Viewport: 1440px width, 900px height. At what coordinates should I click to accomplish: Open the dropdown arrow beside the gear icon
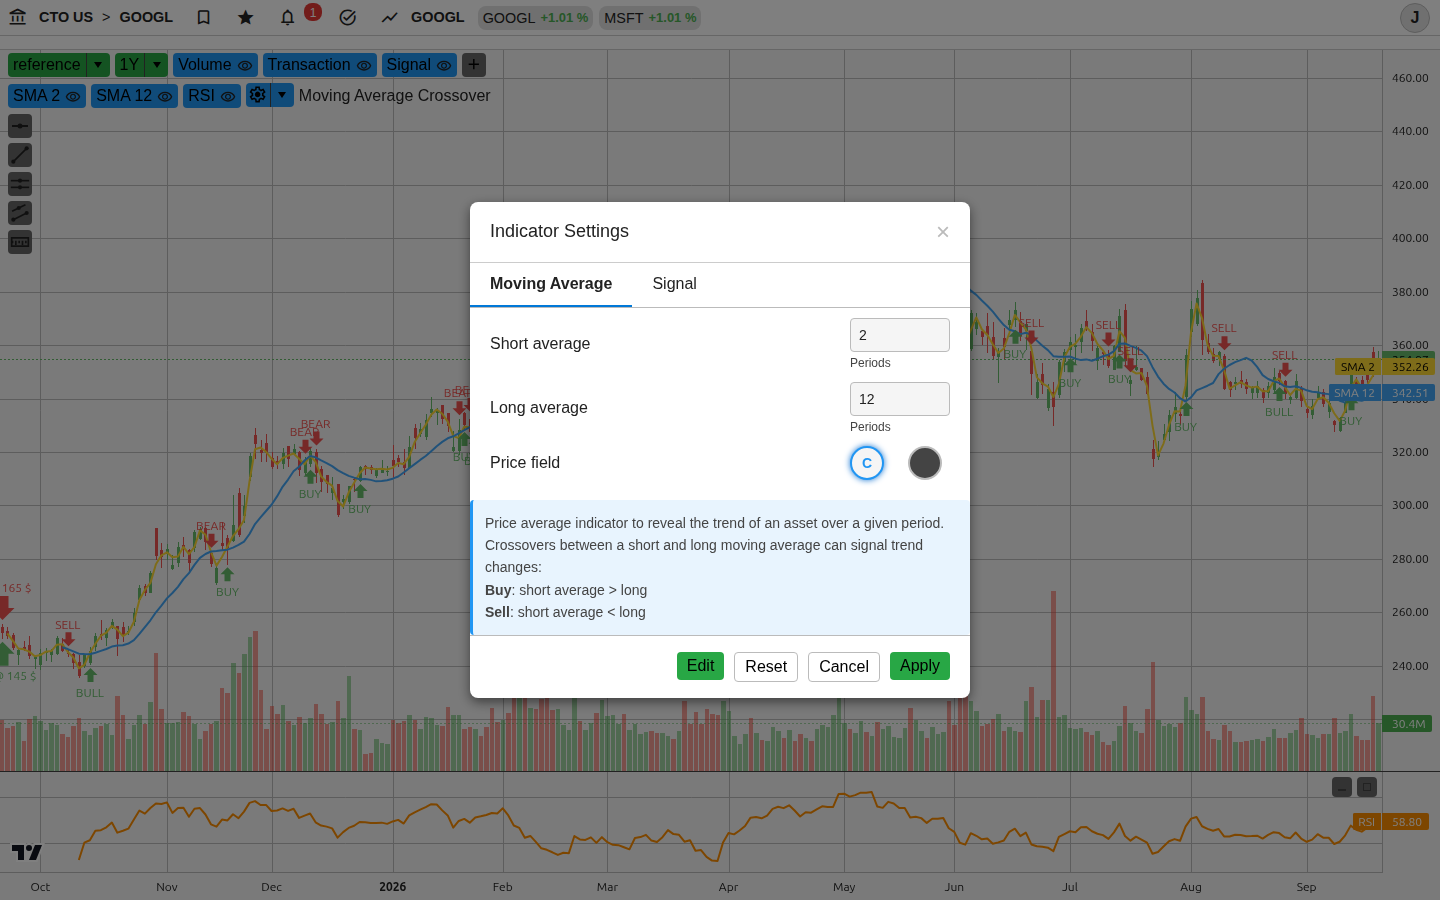pos(282,95)
